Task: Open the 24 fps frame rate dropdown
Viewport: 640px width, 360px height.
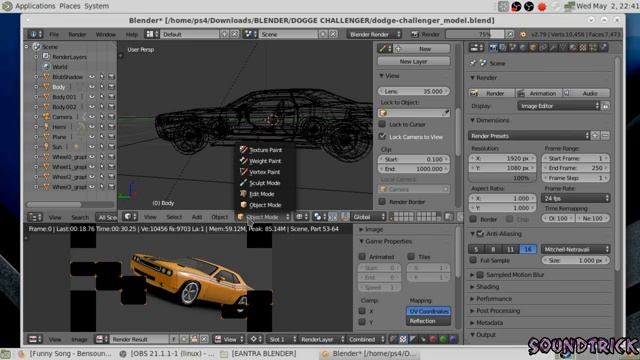Action: point(576,198)
